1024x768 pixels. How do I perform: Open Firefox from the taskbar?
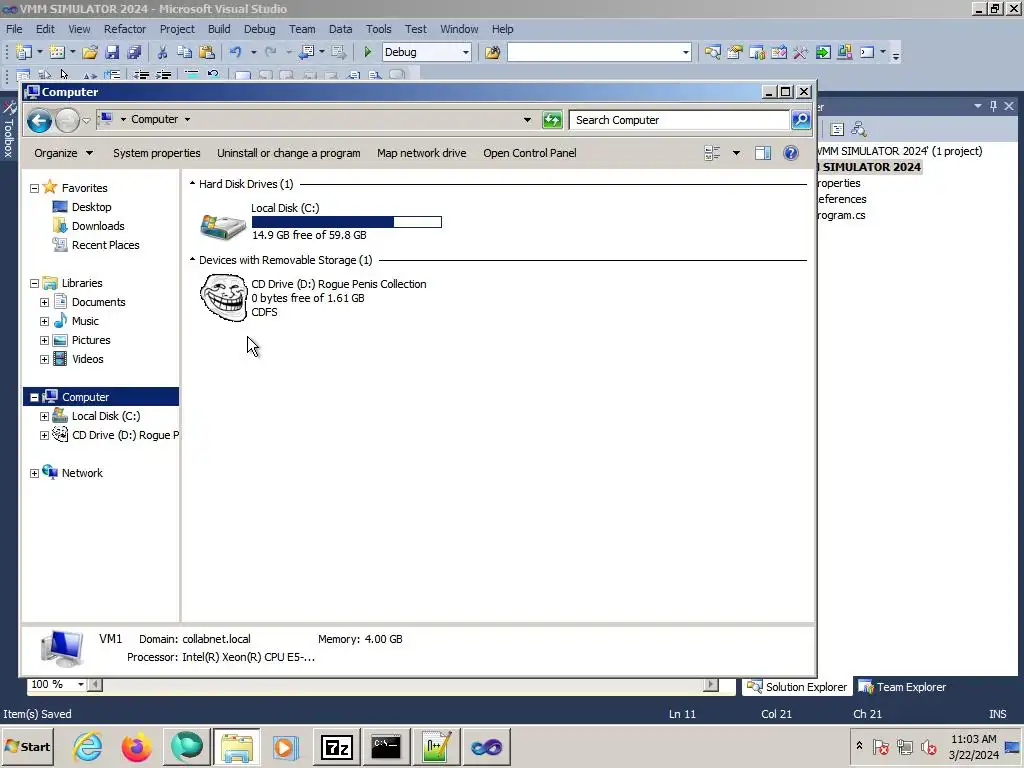(136, 747)
